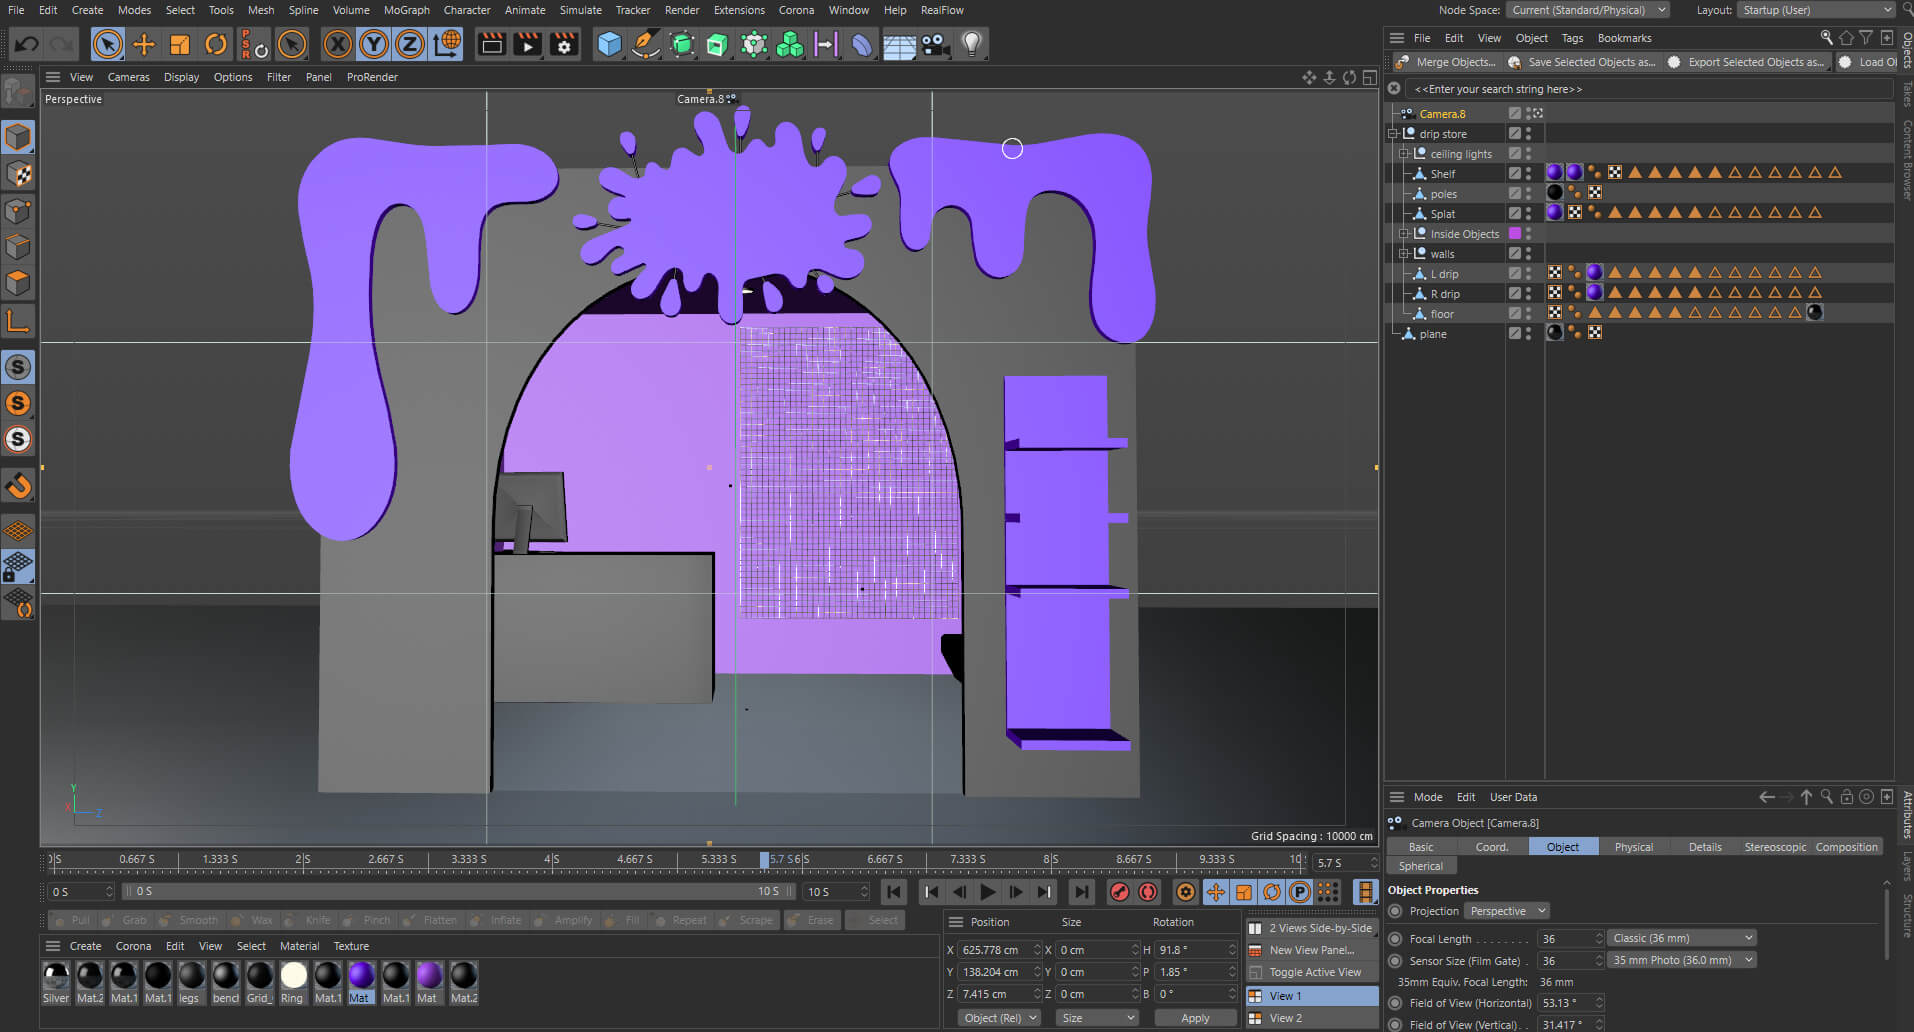Toggle X axis lock
Viewport: 1914px width, 1032px height.
[x=338, y=44]
